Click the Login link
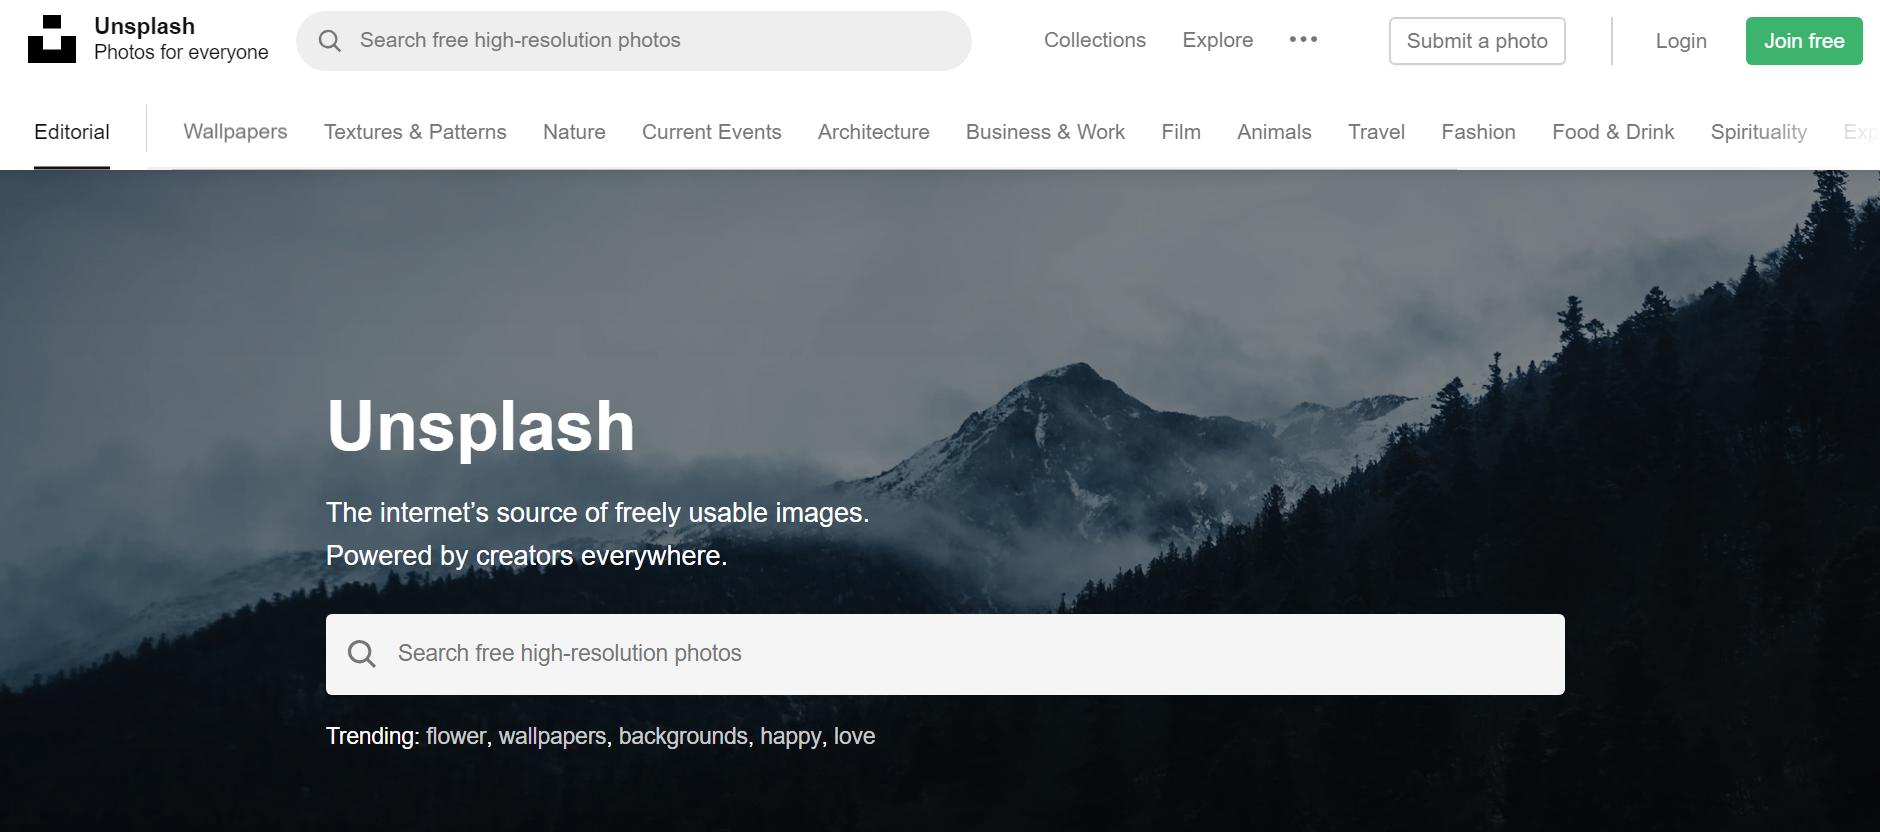 pyautogui.click(x=1681, y=41)
